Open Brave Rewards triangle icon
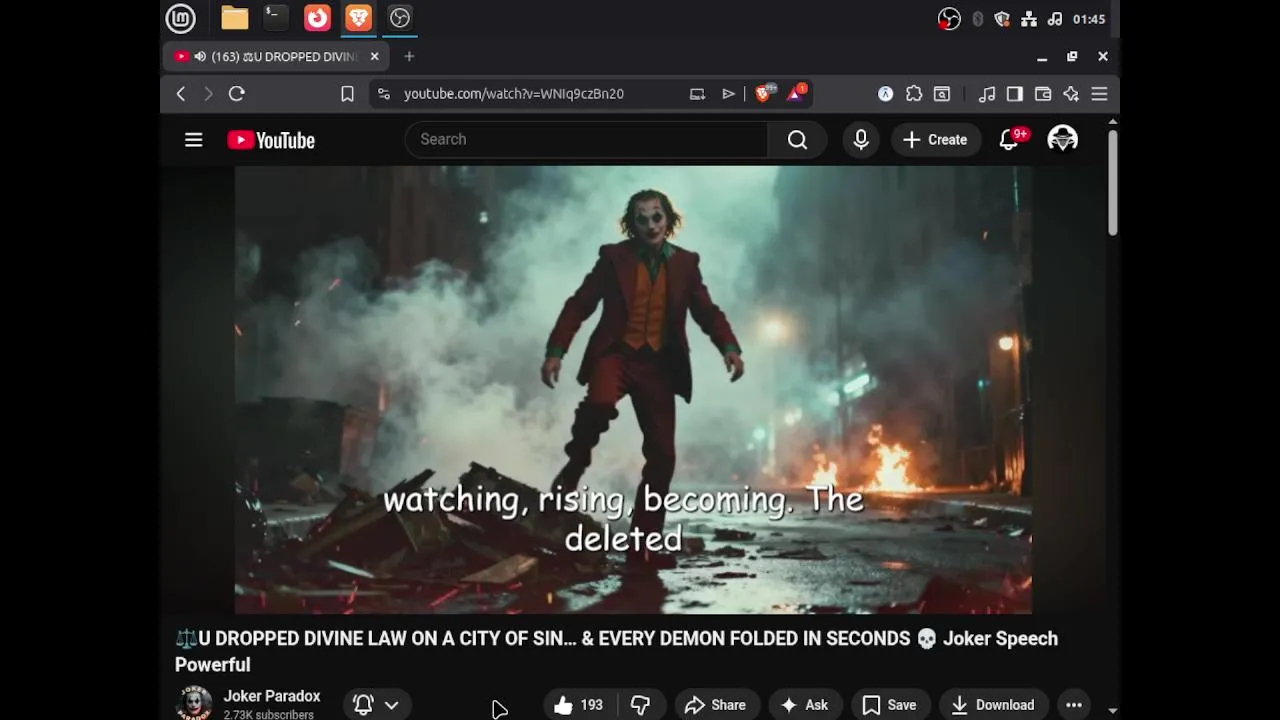Image resolution: width=1280 pixels, height=720 pixels. click(x=796, y=93)
